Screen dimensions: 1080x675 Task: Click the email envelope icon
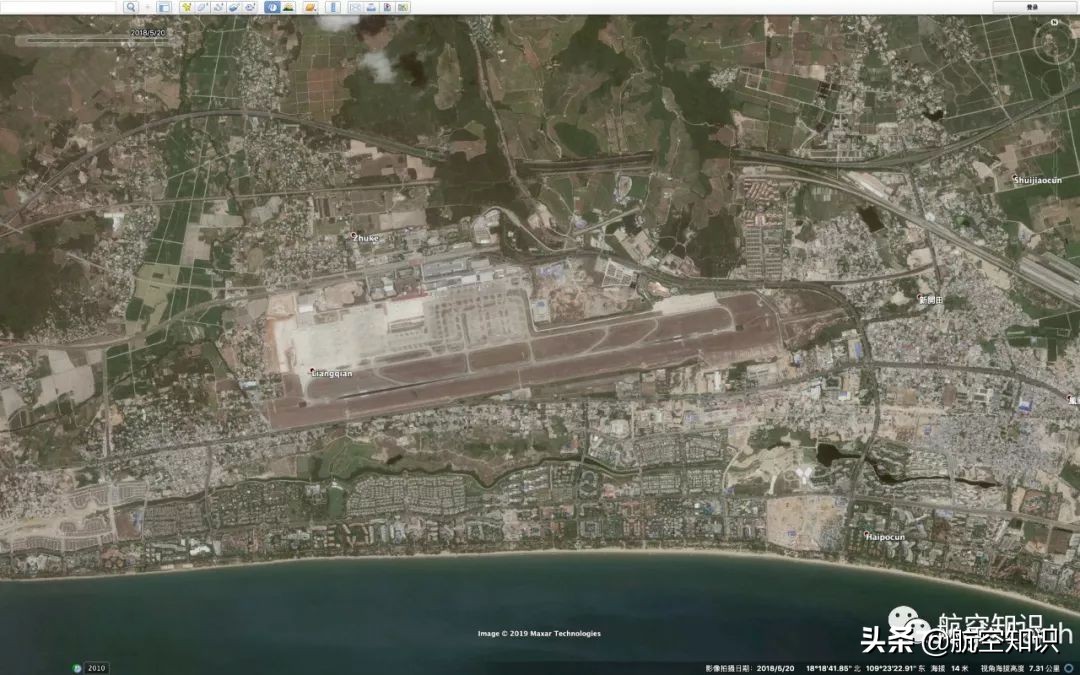point(355,7)
